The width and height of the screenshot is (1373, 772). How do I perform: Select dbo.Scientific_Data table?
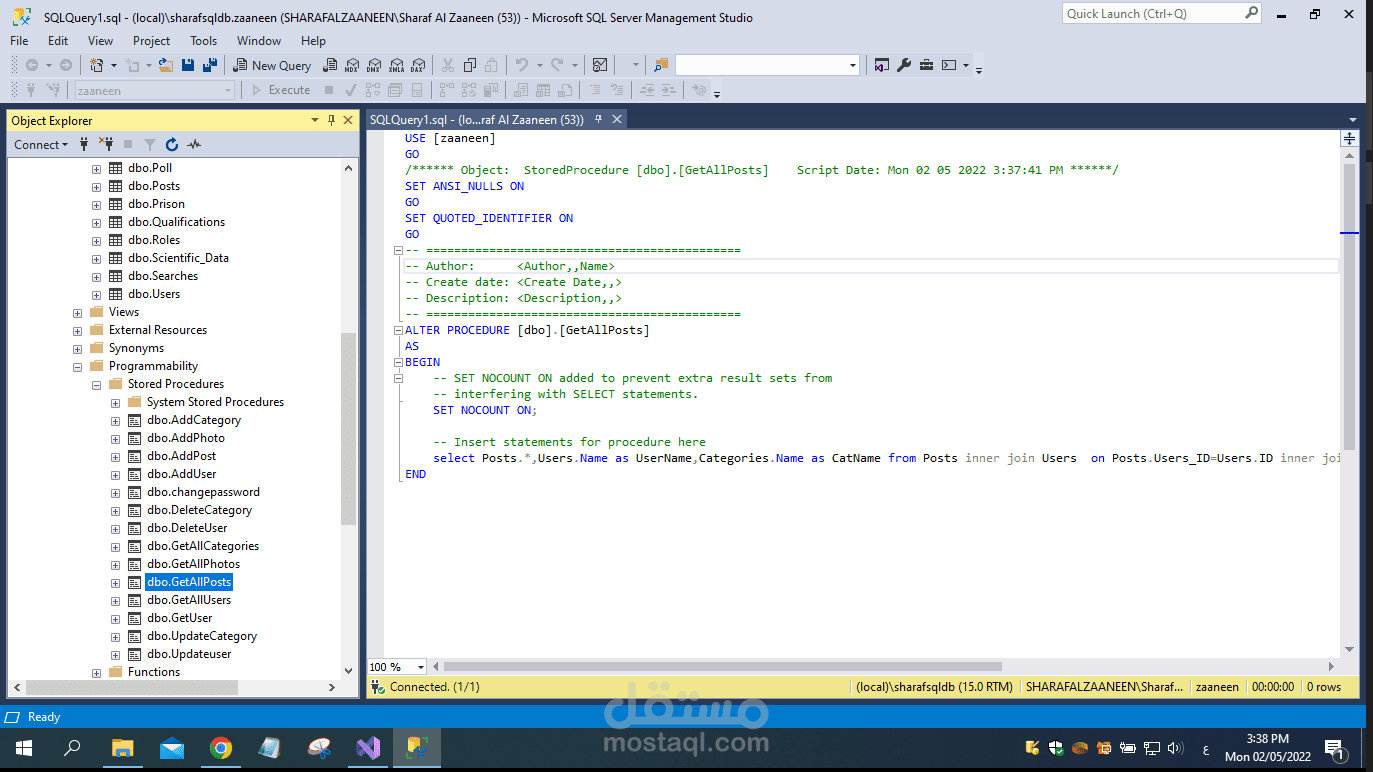178,258
